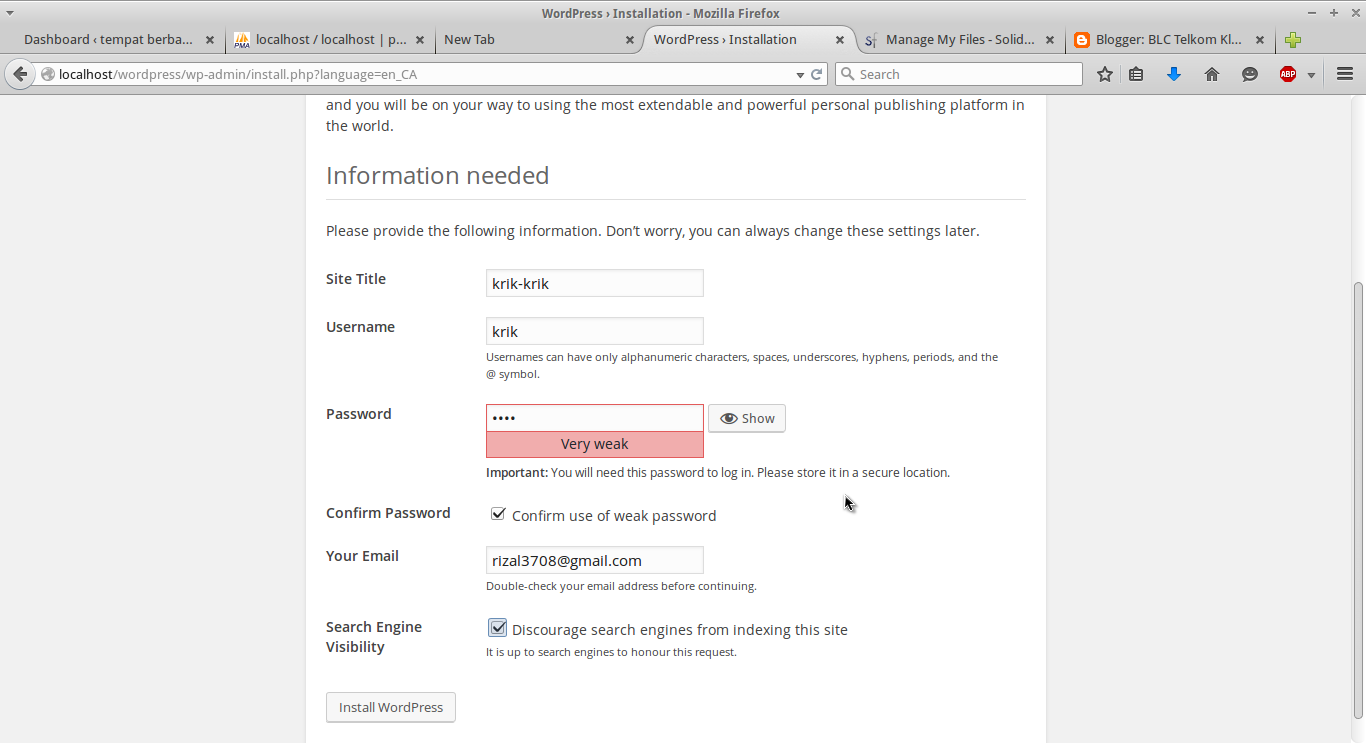This screenshot has width=1366, height=743.
Task: Uncheck Discourage search engines from indexing checkbox
Action: (x=498, y=628)
